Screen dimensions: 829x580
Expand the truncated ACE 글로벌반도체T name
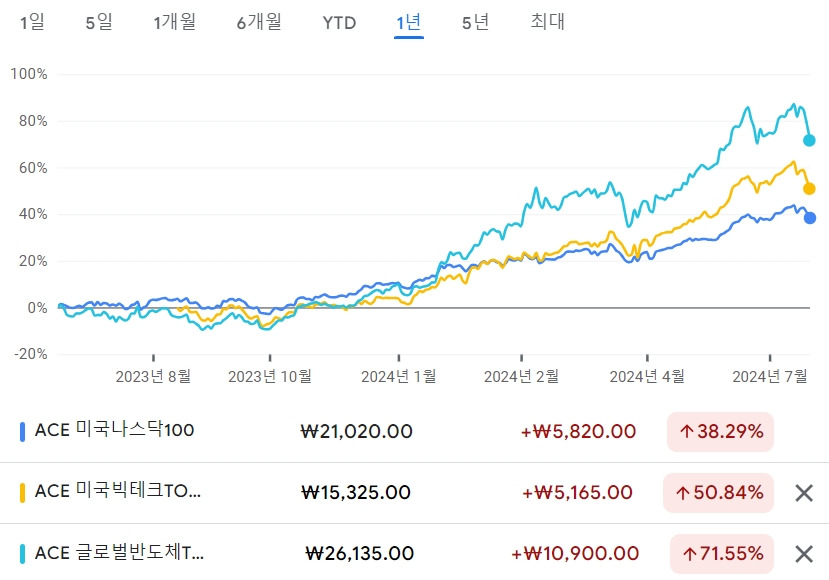point(120,553)
